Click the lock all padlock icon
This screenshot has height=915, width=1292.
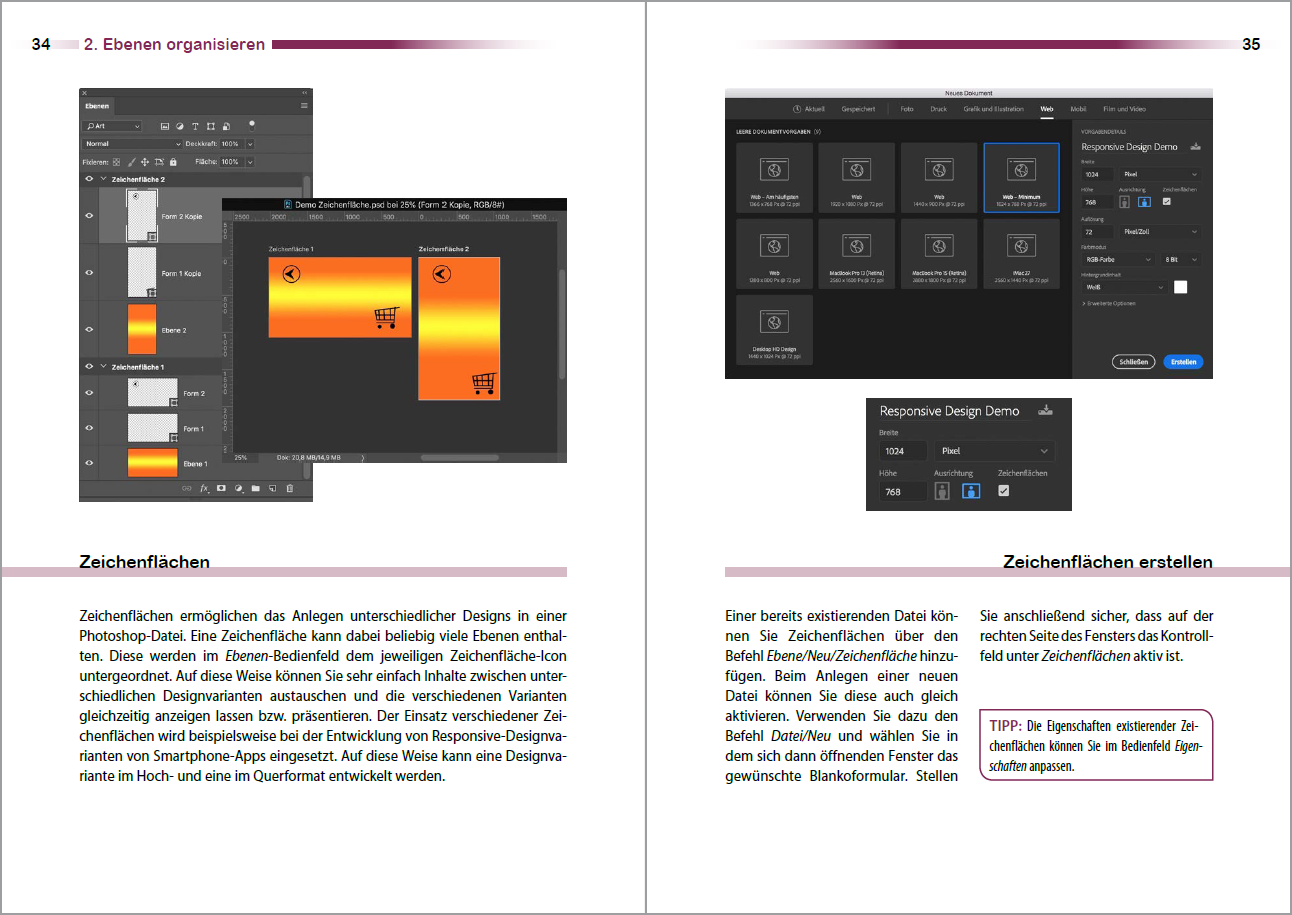point(173,161)
